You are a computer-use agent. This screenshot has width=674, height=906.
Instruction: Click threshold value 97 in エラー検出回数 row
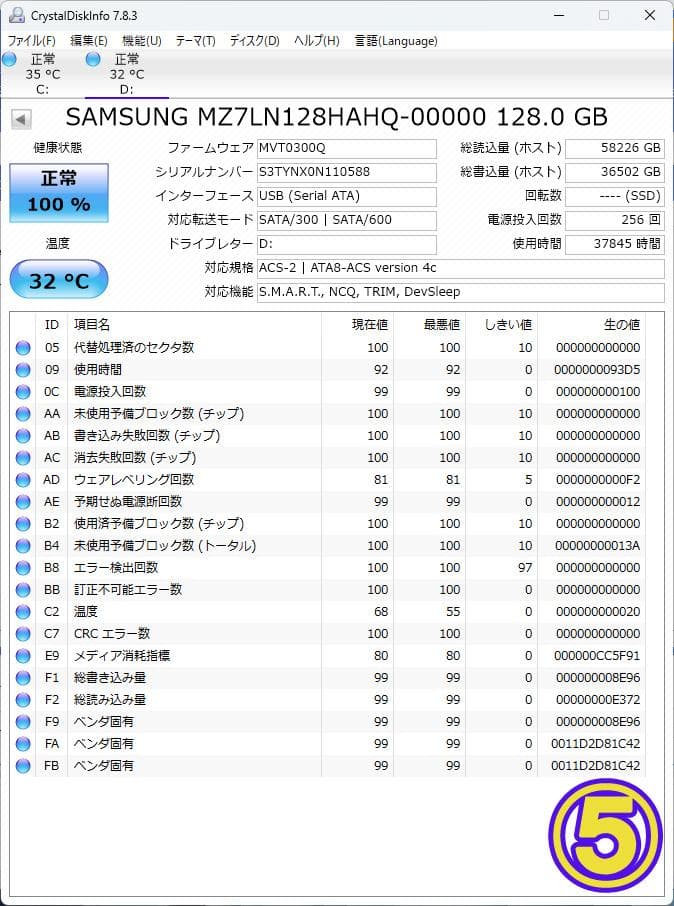[x=525, y=568]
